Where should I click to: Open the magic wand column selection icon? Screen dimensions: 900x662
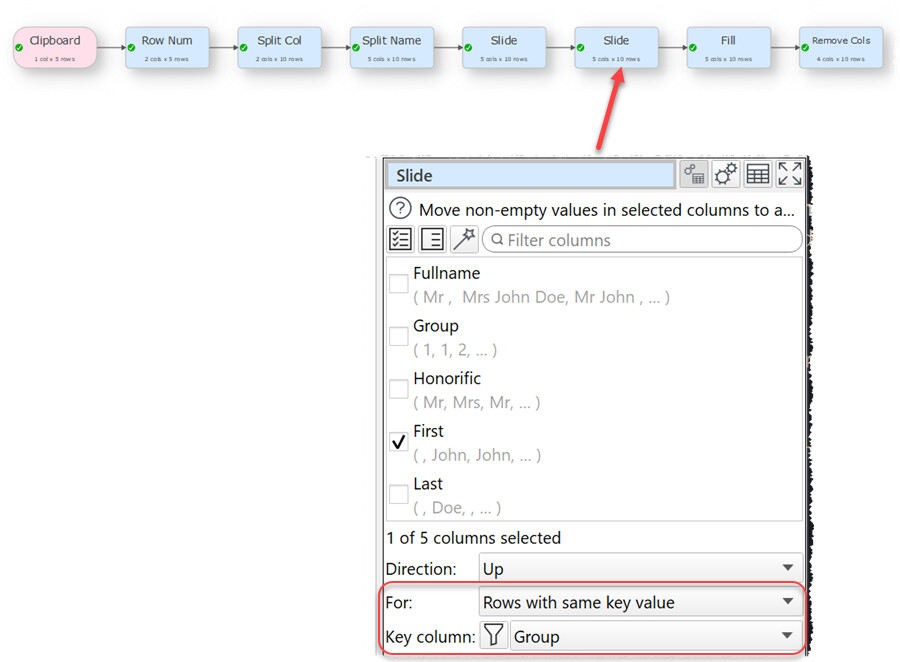click(x=464, y=239)
